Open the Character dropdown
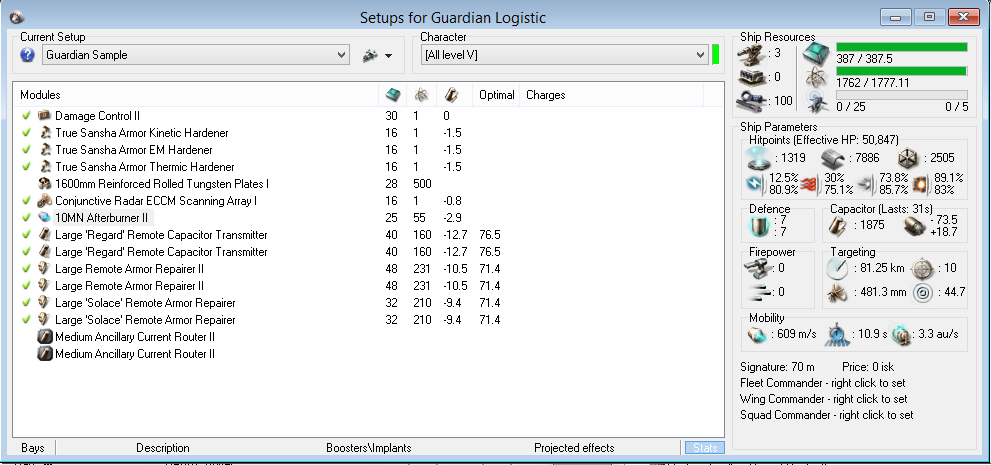 pos(564,55)
